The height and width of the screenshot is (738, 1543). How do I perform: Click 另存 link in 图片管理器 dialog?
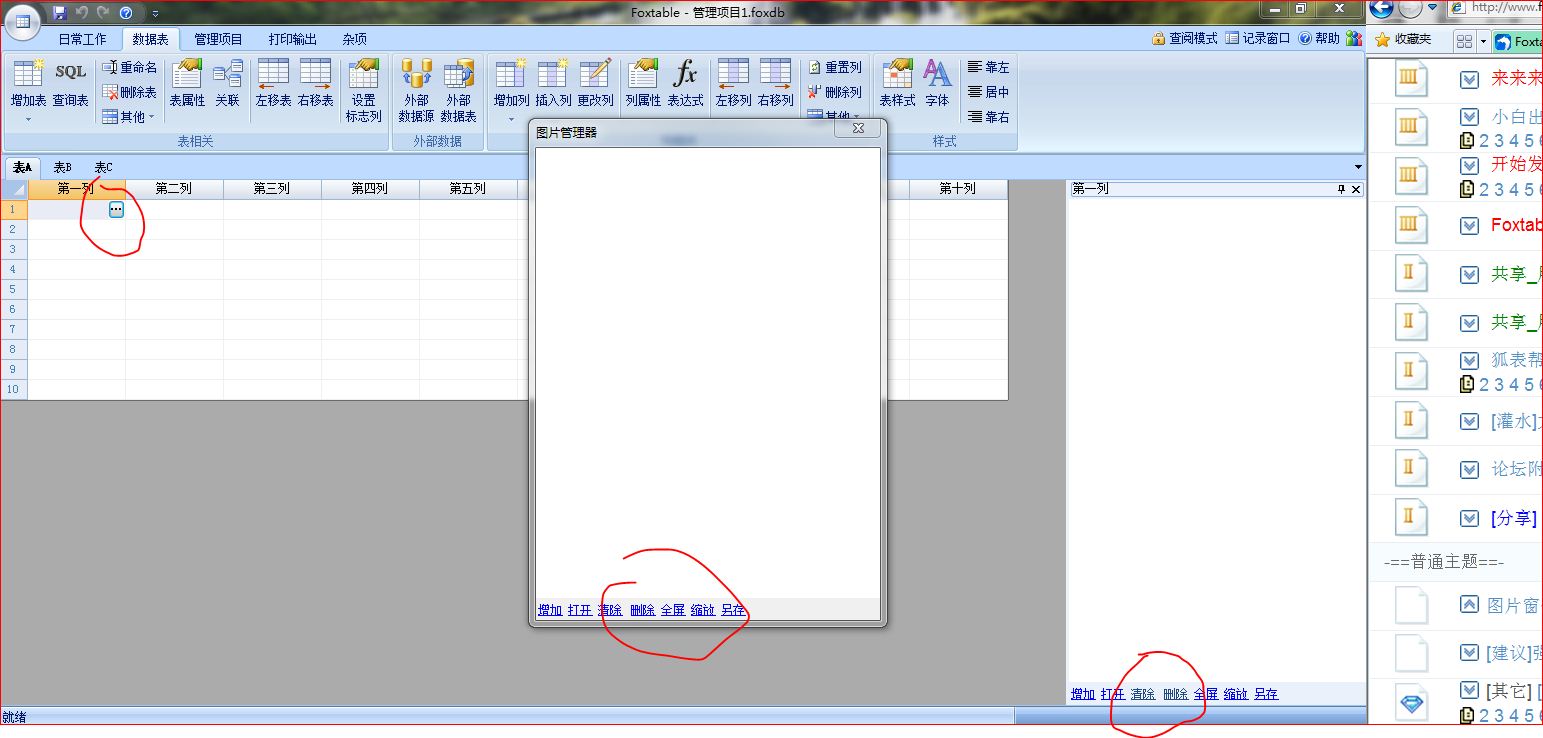coord(733,610)
